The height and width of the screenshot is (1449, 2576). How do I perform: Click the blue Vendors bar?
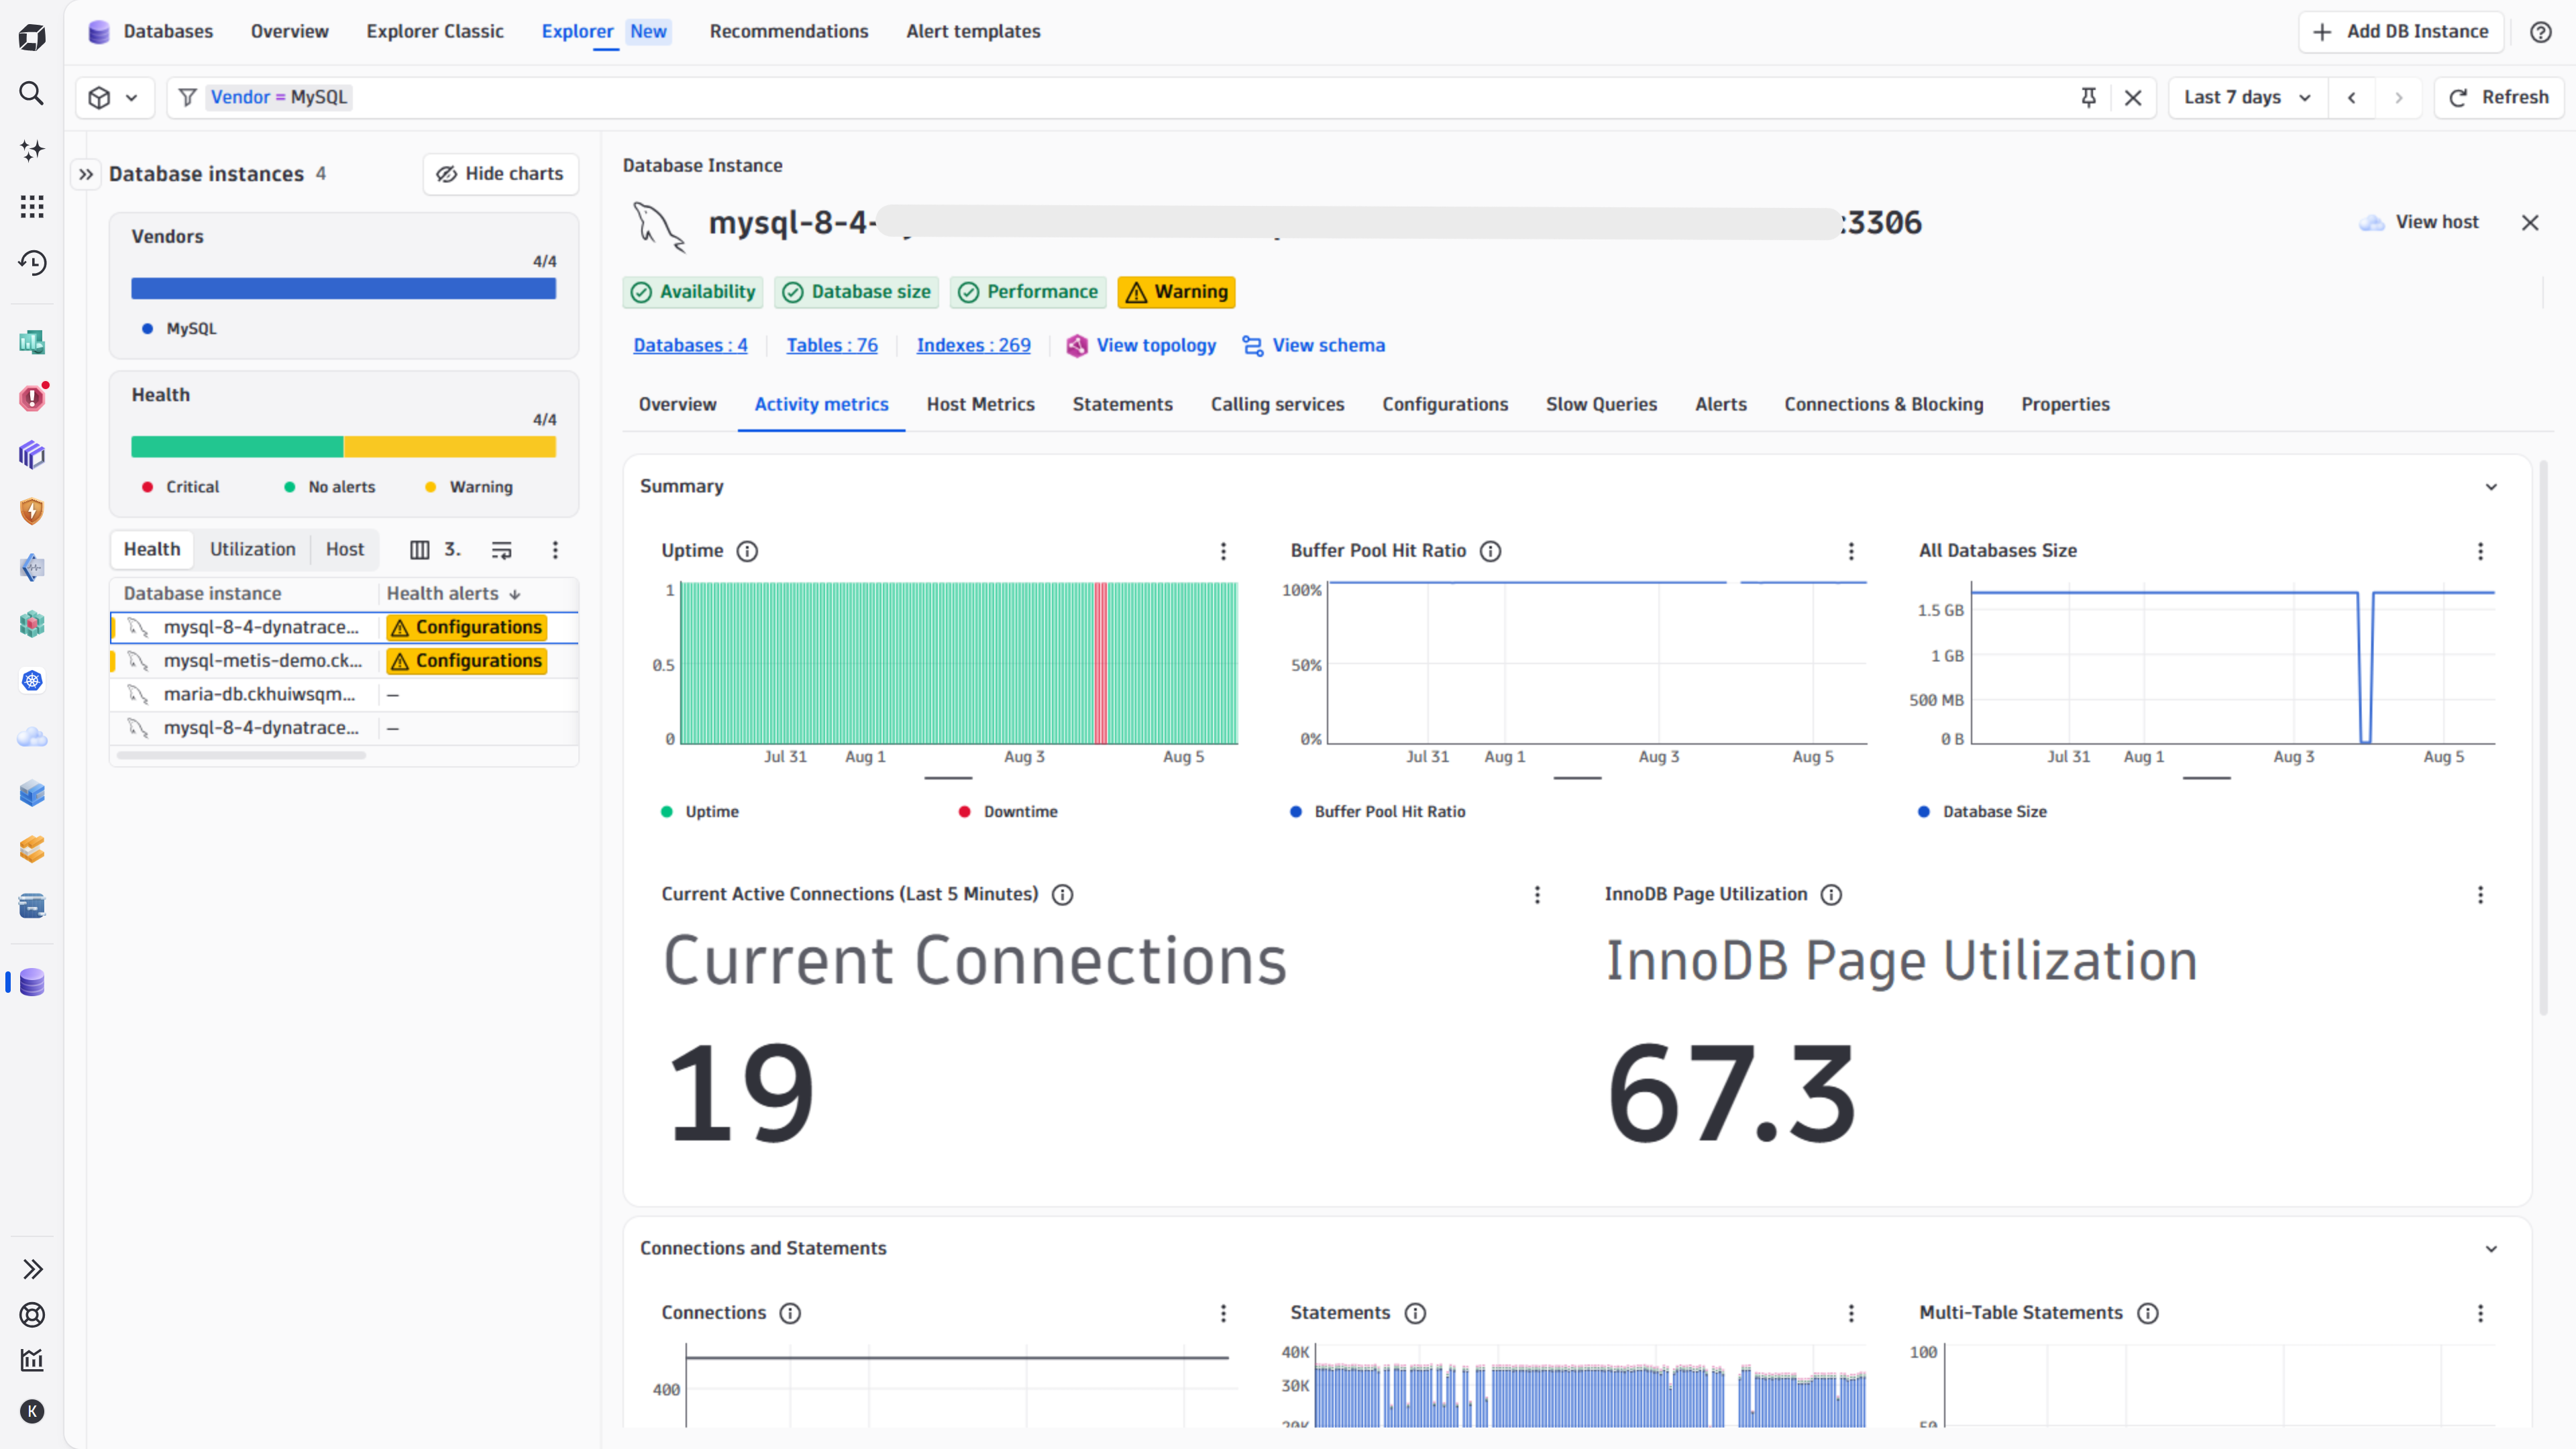tap(343, 289)
